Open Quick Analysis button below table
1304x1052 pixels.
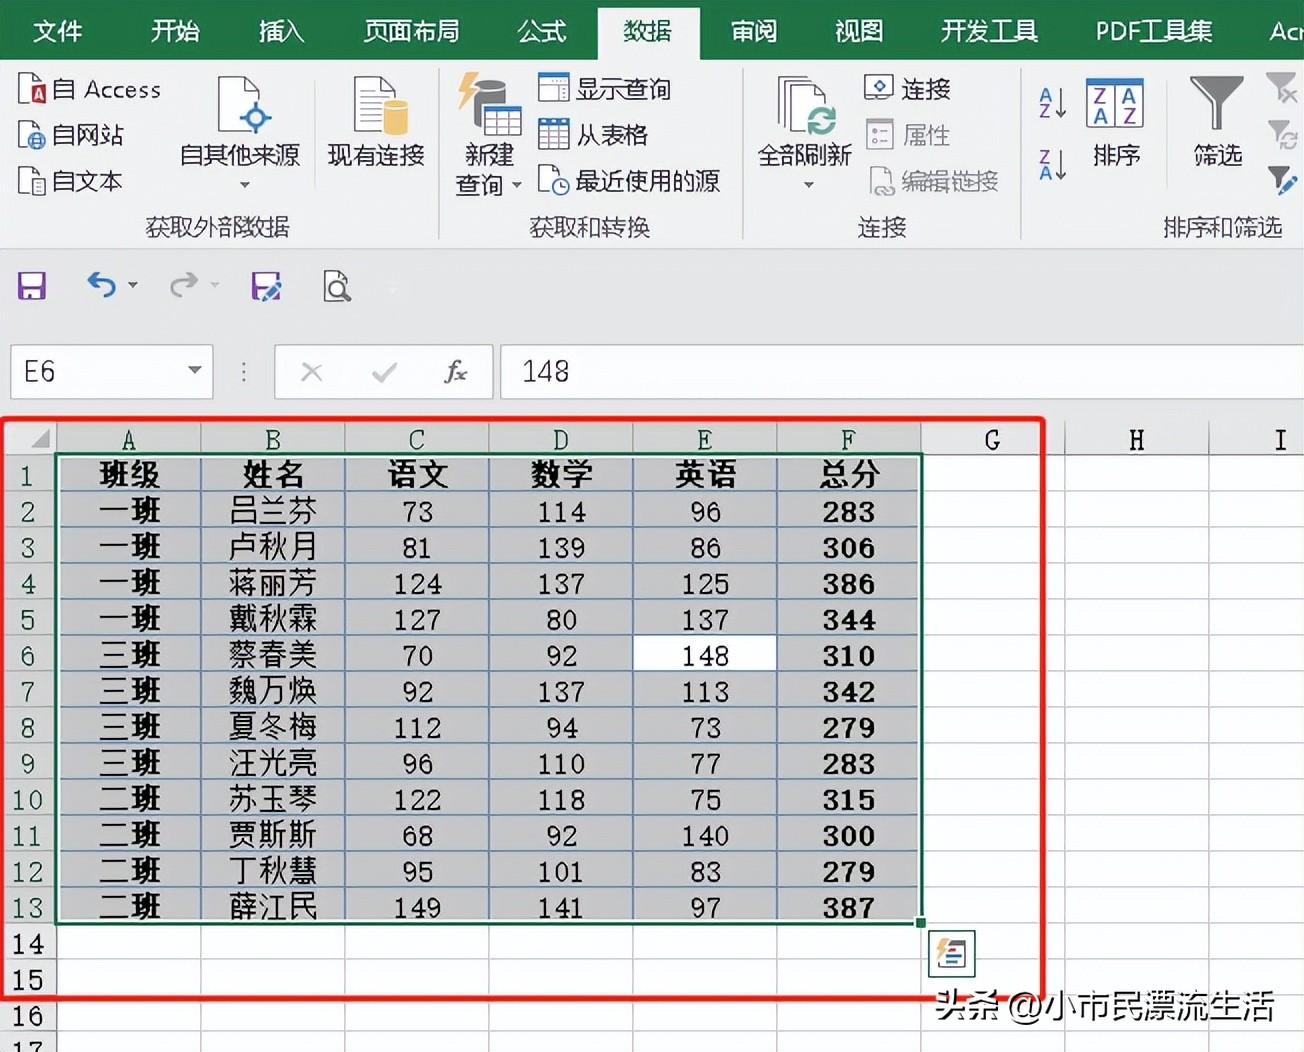[x=951, y=953]
